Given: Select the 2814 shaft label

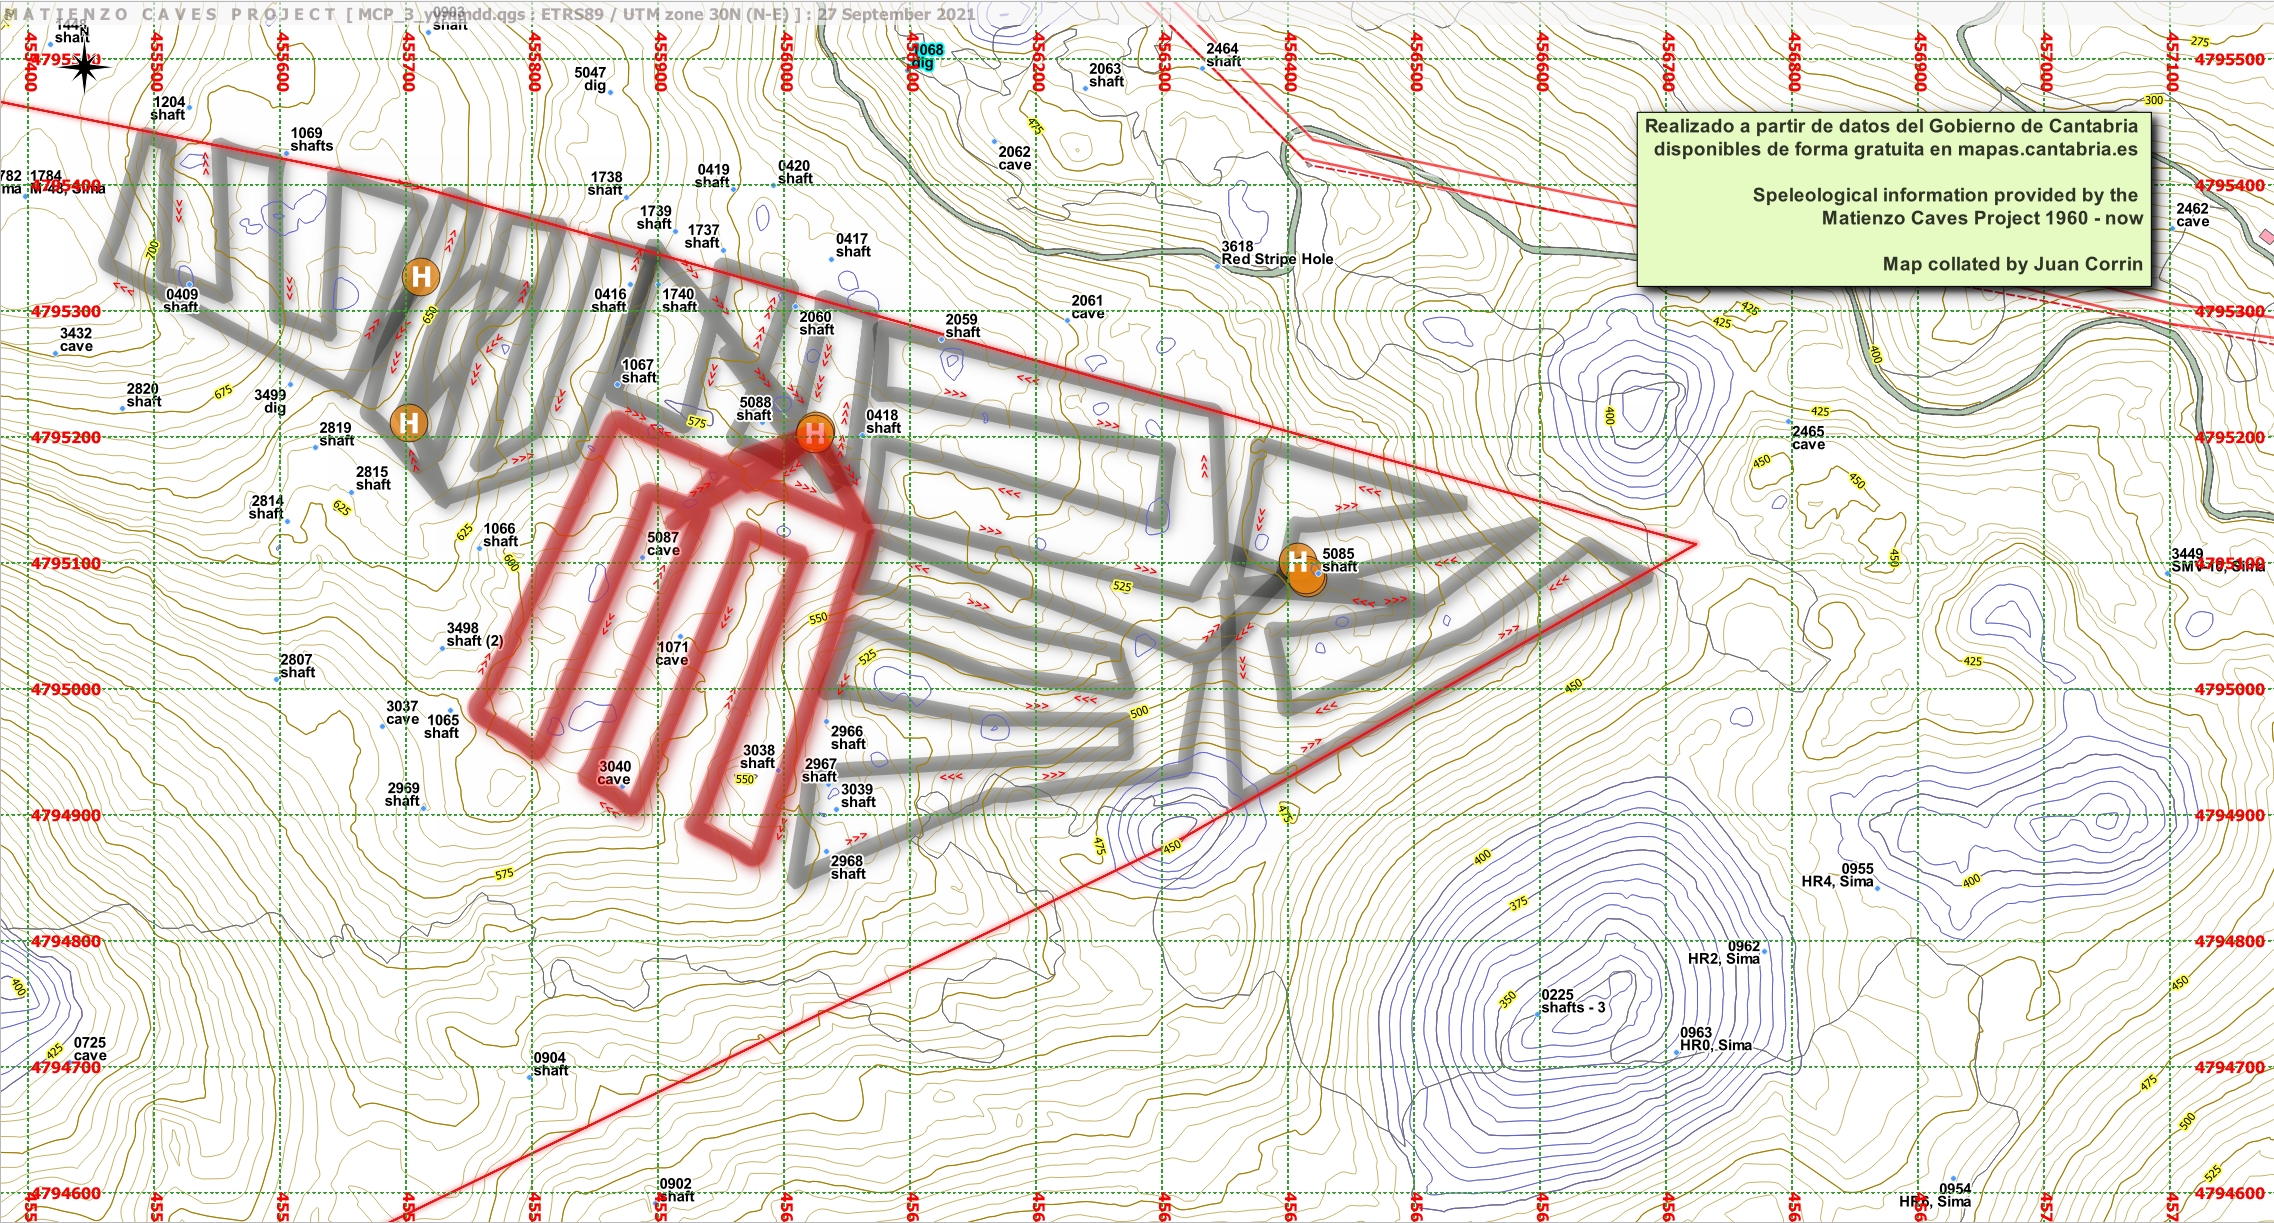Looking at the screenshot, I should click(266, 507).
